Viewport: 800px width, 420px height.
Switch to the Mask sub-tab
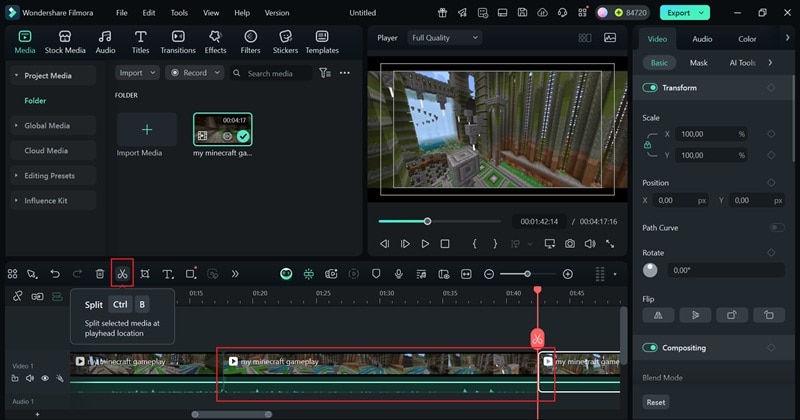[698, 63]
